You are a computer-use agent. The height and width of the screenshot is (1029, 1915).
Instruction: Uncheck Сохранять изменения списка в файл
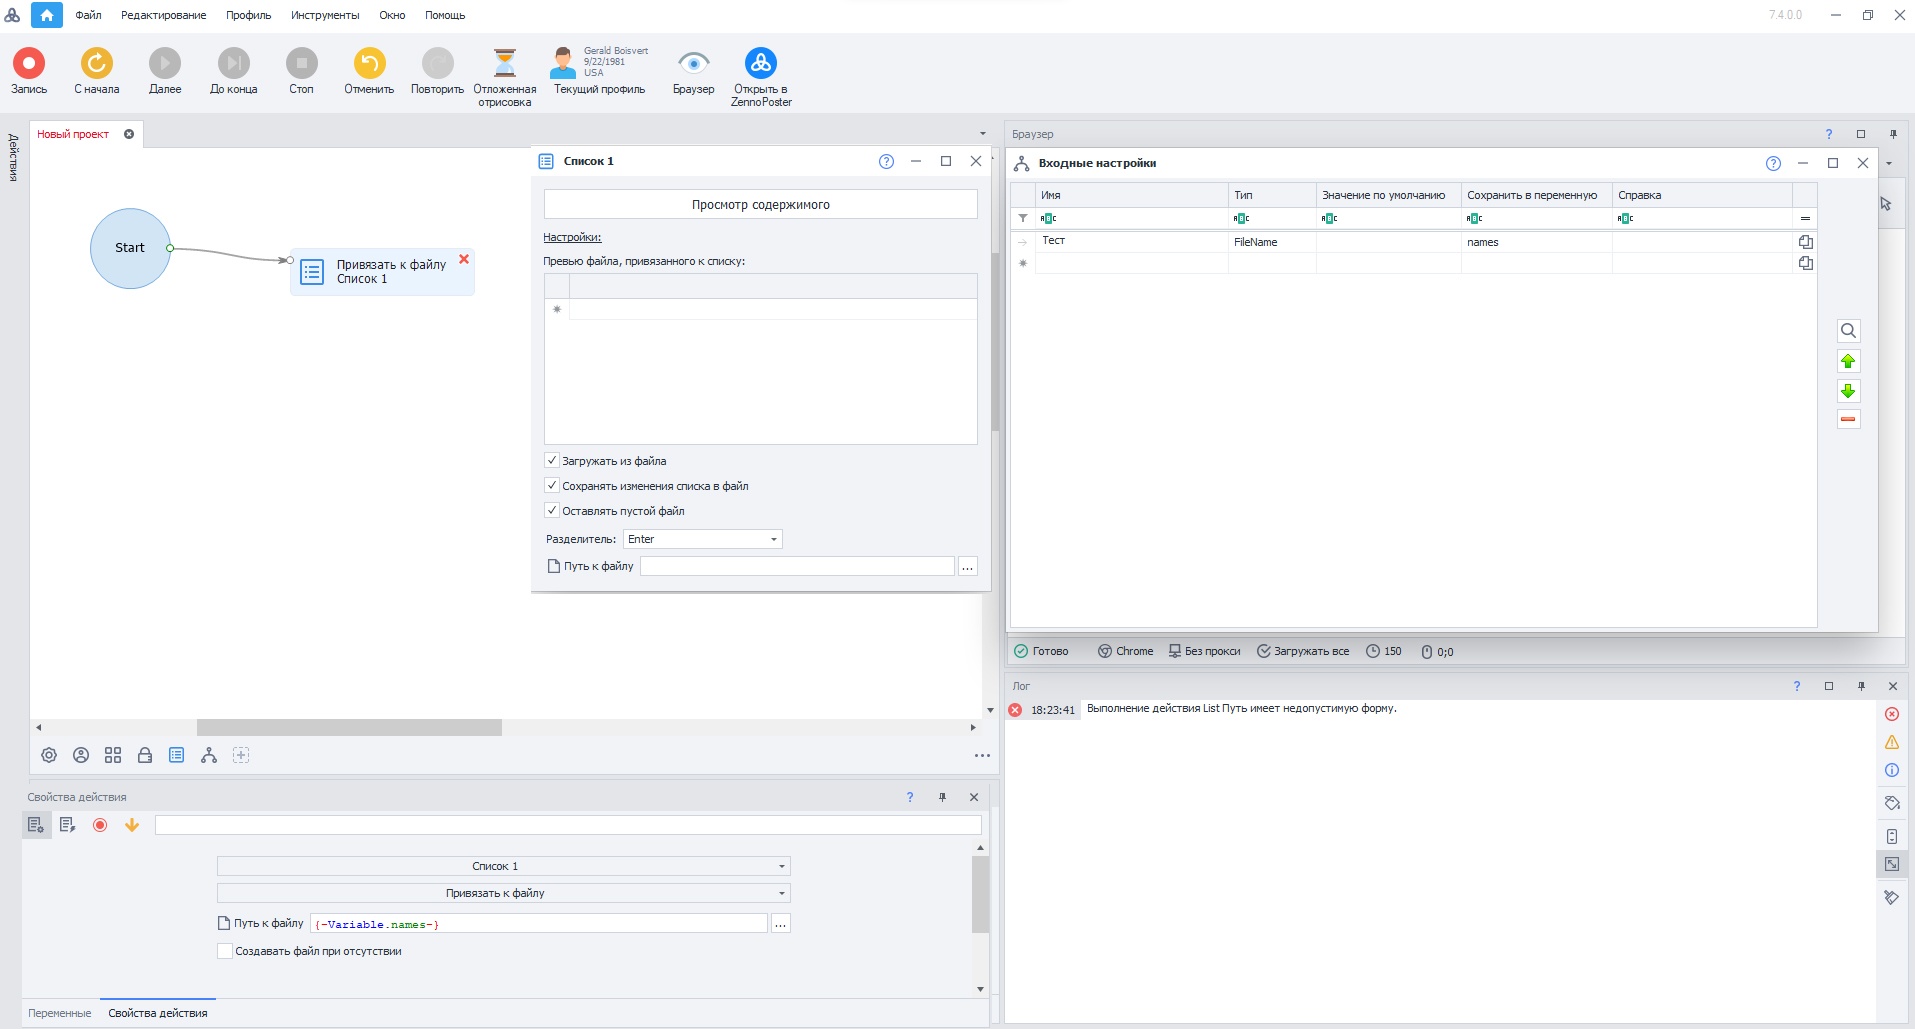coord(552,485)
